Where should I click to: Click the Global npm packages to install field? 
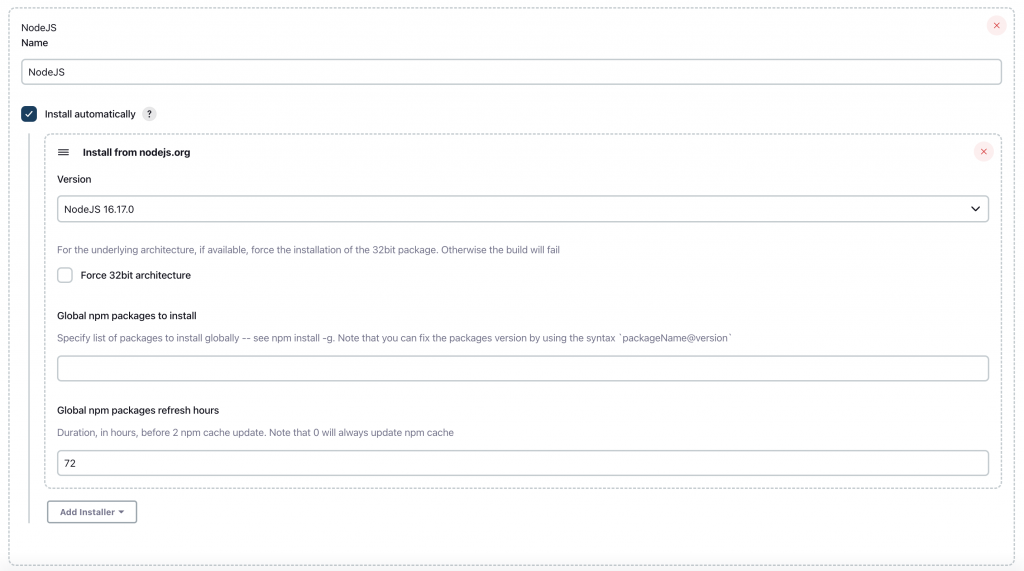tap(522, 368)
